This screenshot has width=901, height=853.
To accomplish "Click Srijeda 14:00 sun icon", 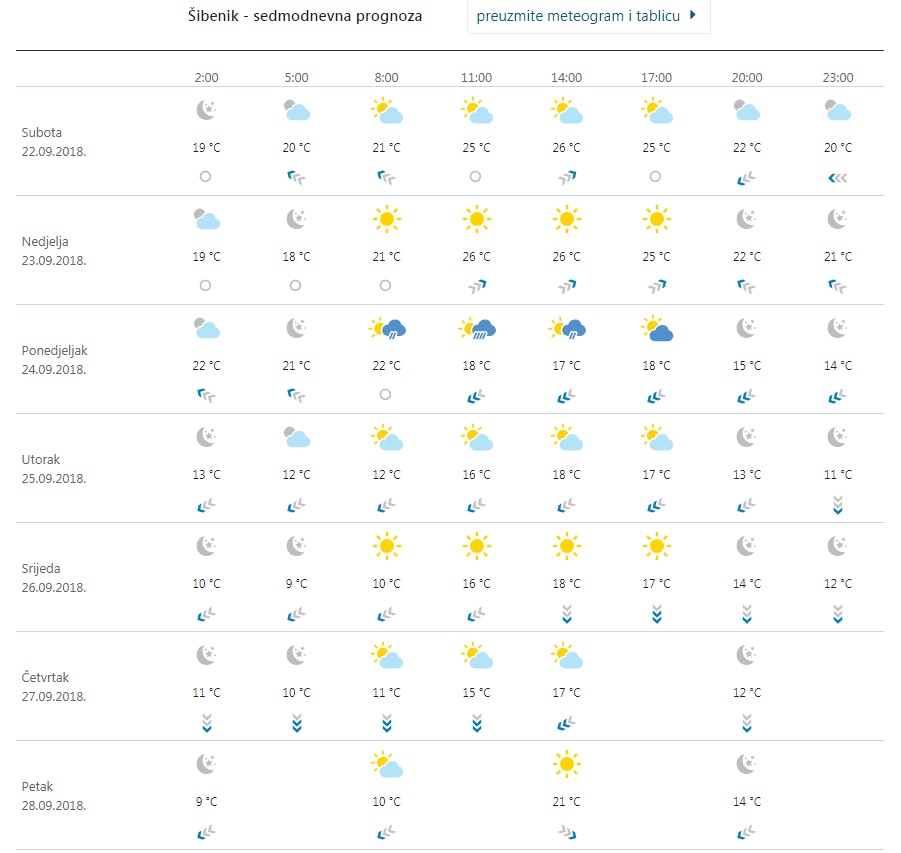I will pyautogui.click(x=566, y=546).
